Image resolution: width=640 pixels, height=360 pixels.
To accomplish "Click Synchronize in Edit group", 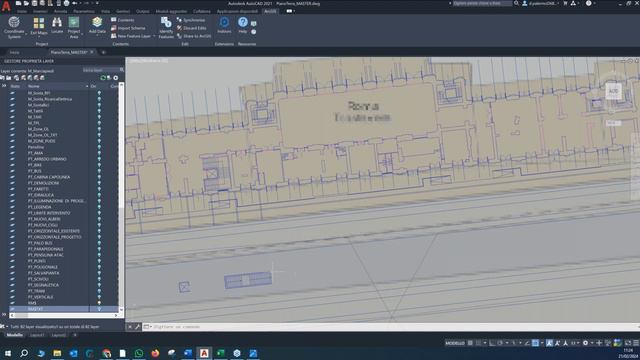I will coord(191,20).
